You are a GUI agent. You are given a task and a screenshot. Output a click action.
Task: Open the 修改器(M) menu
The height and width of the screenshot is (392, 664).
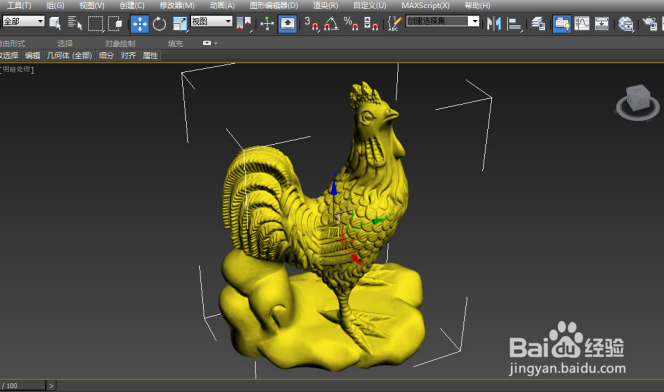pos(177,6)
